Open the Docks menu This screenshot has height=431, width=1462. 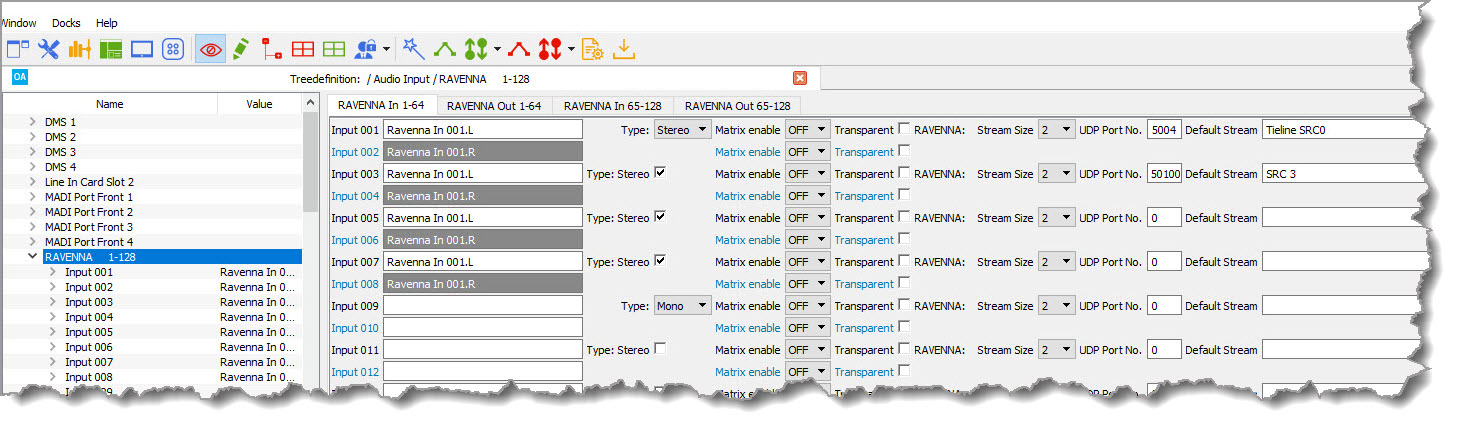(x=66, y=23)
